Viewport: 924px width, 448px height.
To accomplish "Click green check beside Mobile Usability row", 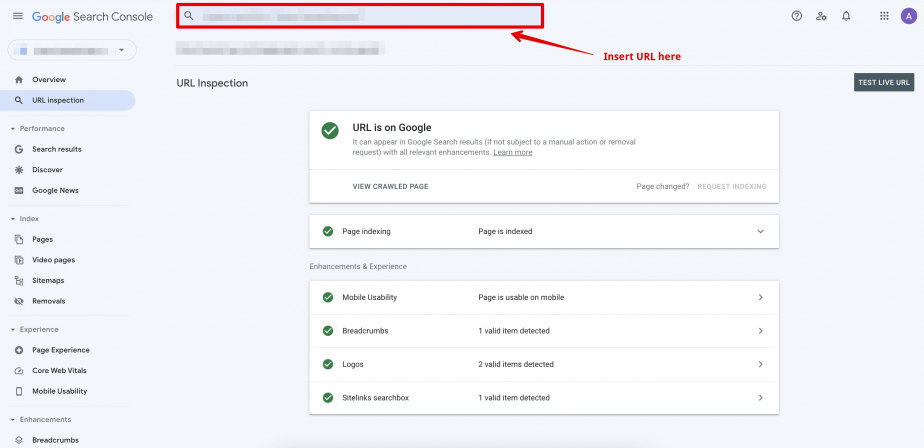I will coord(328,298).
